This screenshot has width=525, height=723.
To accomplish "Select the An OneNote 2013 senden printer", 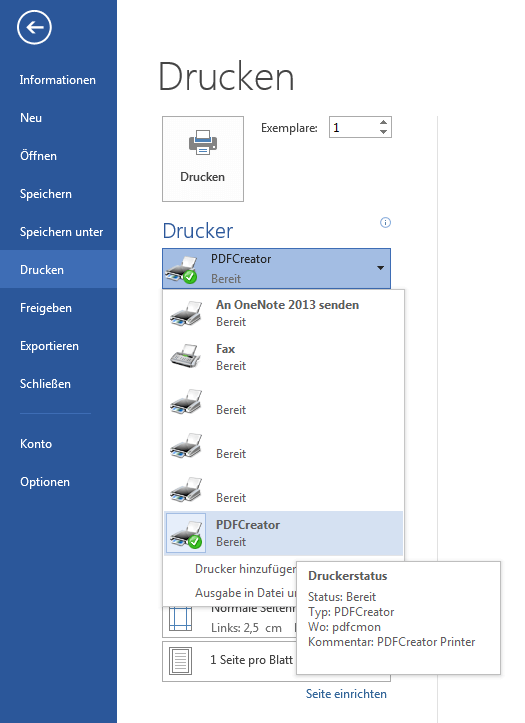I will (x=283, y=313).
